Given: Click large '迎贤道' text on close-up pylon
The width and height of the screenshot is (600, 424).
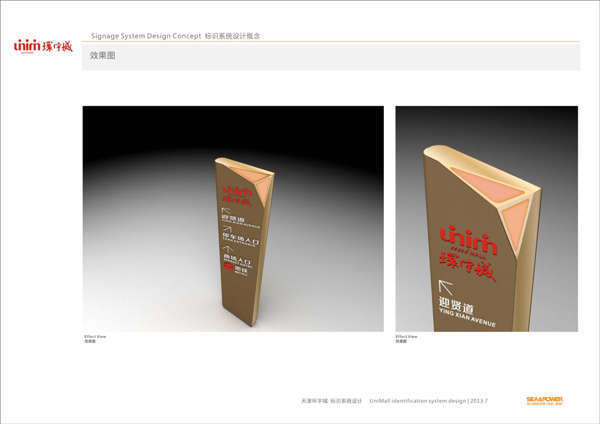Looking at the screenshot, I should [456, 305].
